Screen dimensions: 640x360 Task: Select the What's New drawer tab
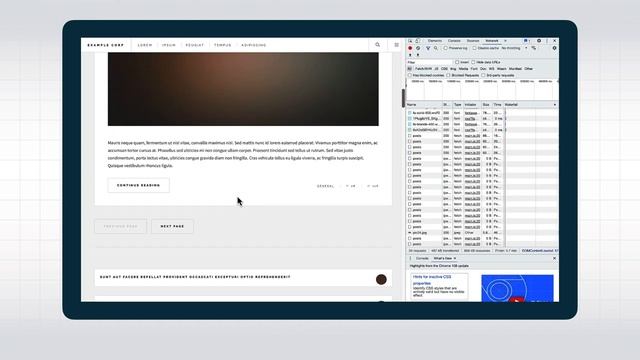click(x=442, y=258)
